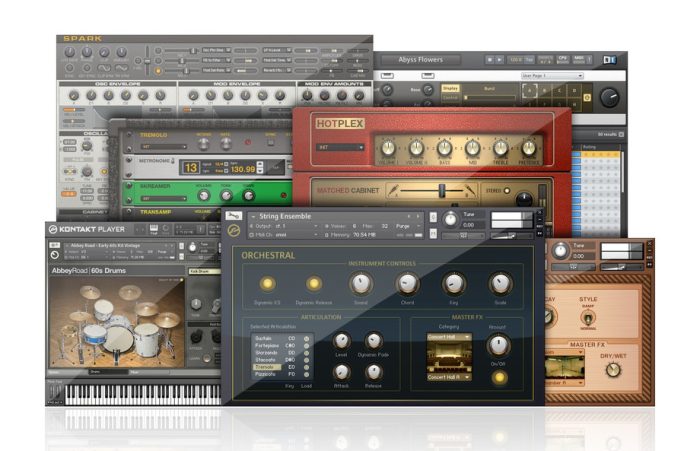Click the Kontakt Player logo icon
The image size is (700, 451).
53,230
